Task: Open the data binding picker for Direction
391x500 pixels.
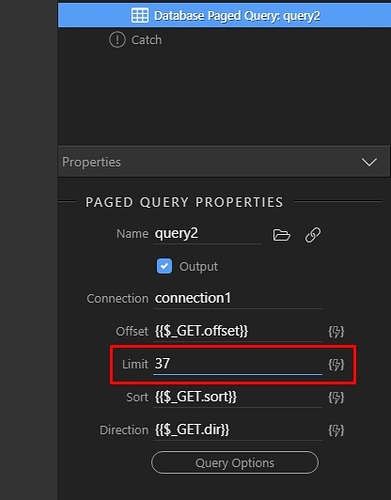Action: point(336,430)
